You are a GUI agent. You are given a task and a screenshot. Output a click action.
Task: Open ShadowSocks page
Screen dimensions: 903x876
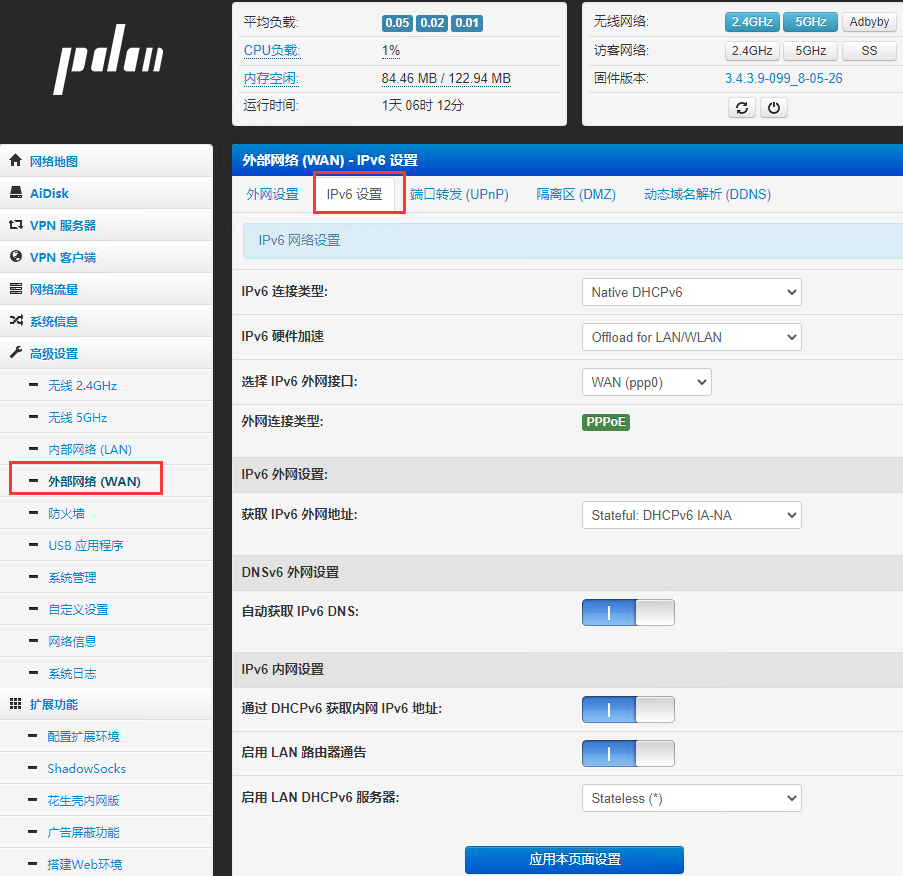coord(86,768)
